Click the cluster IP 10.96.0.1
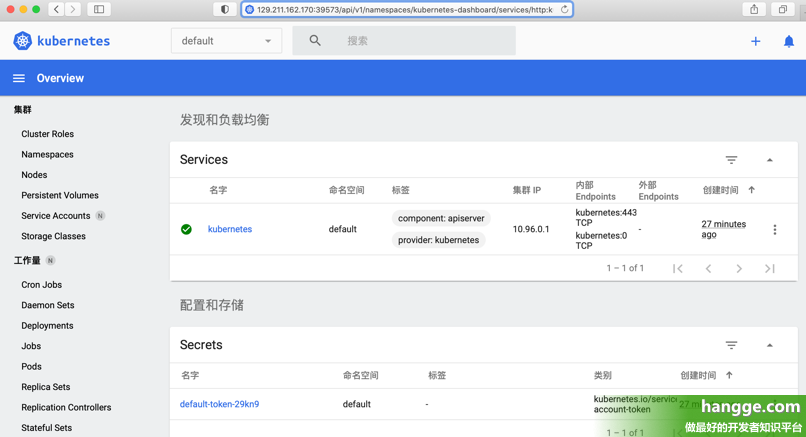Image resolution: width=806 pixels, height=437 pixels. (531, 229)
